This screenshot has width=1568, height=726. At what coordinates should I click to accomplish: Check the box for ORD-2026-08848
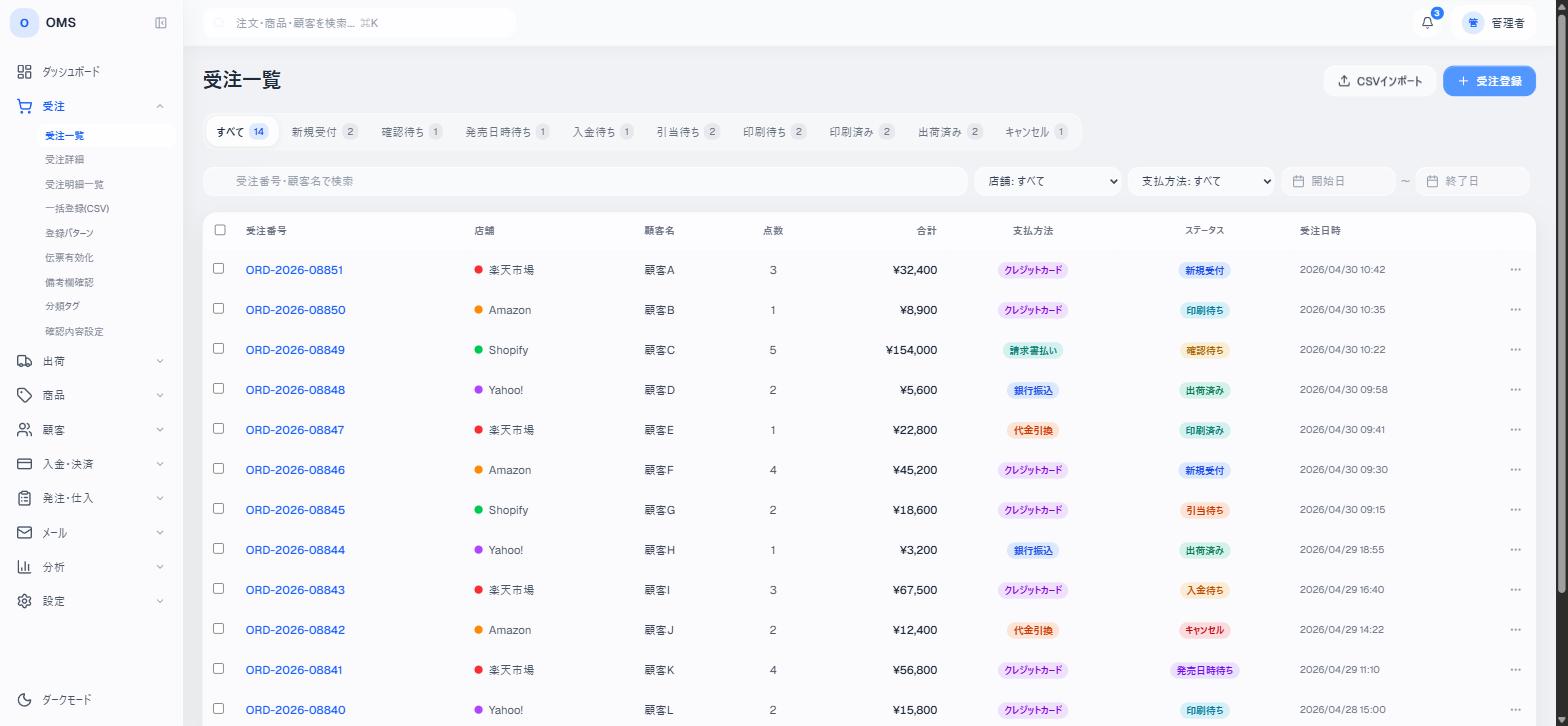coord(219,389)
